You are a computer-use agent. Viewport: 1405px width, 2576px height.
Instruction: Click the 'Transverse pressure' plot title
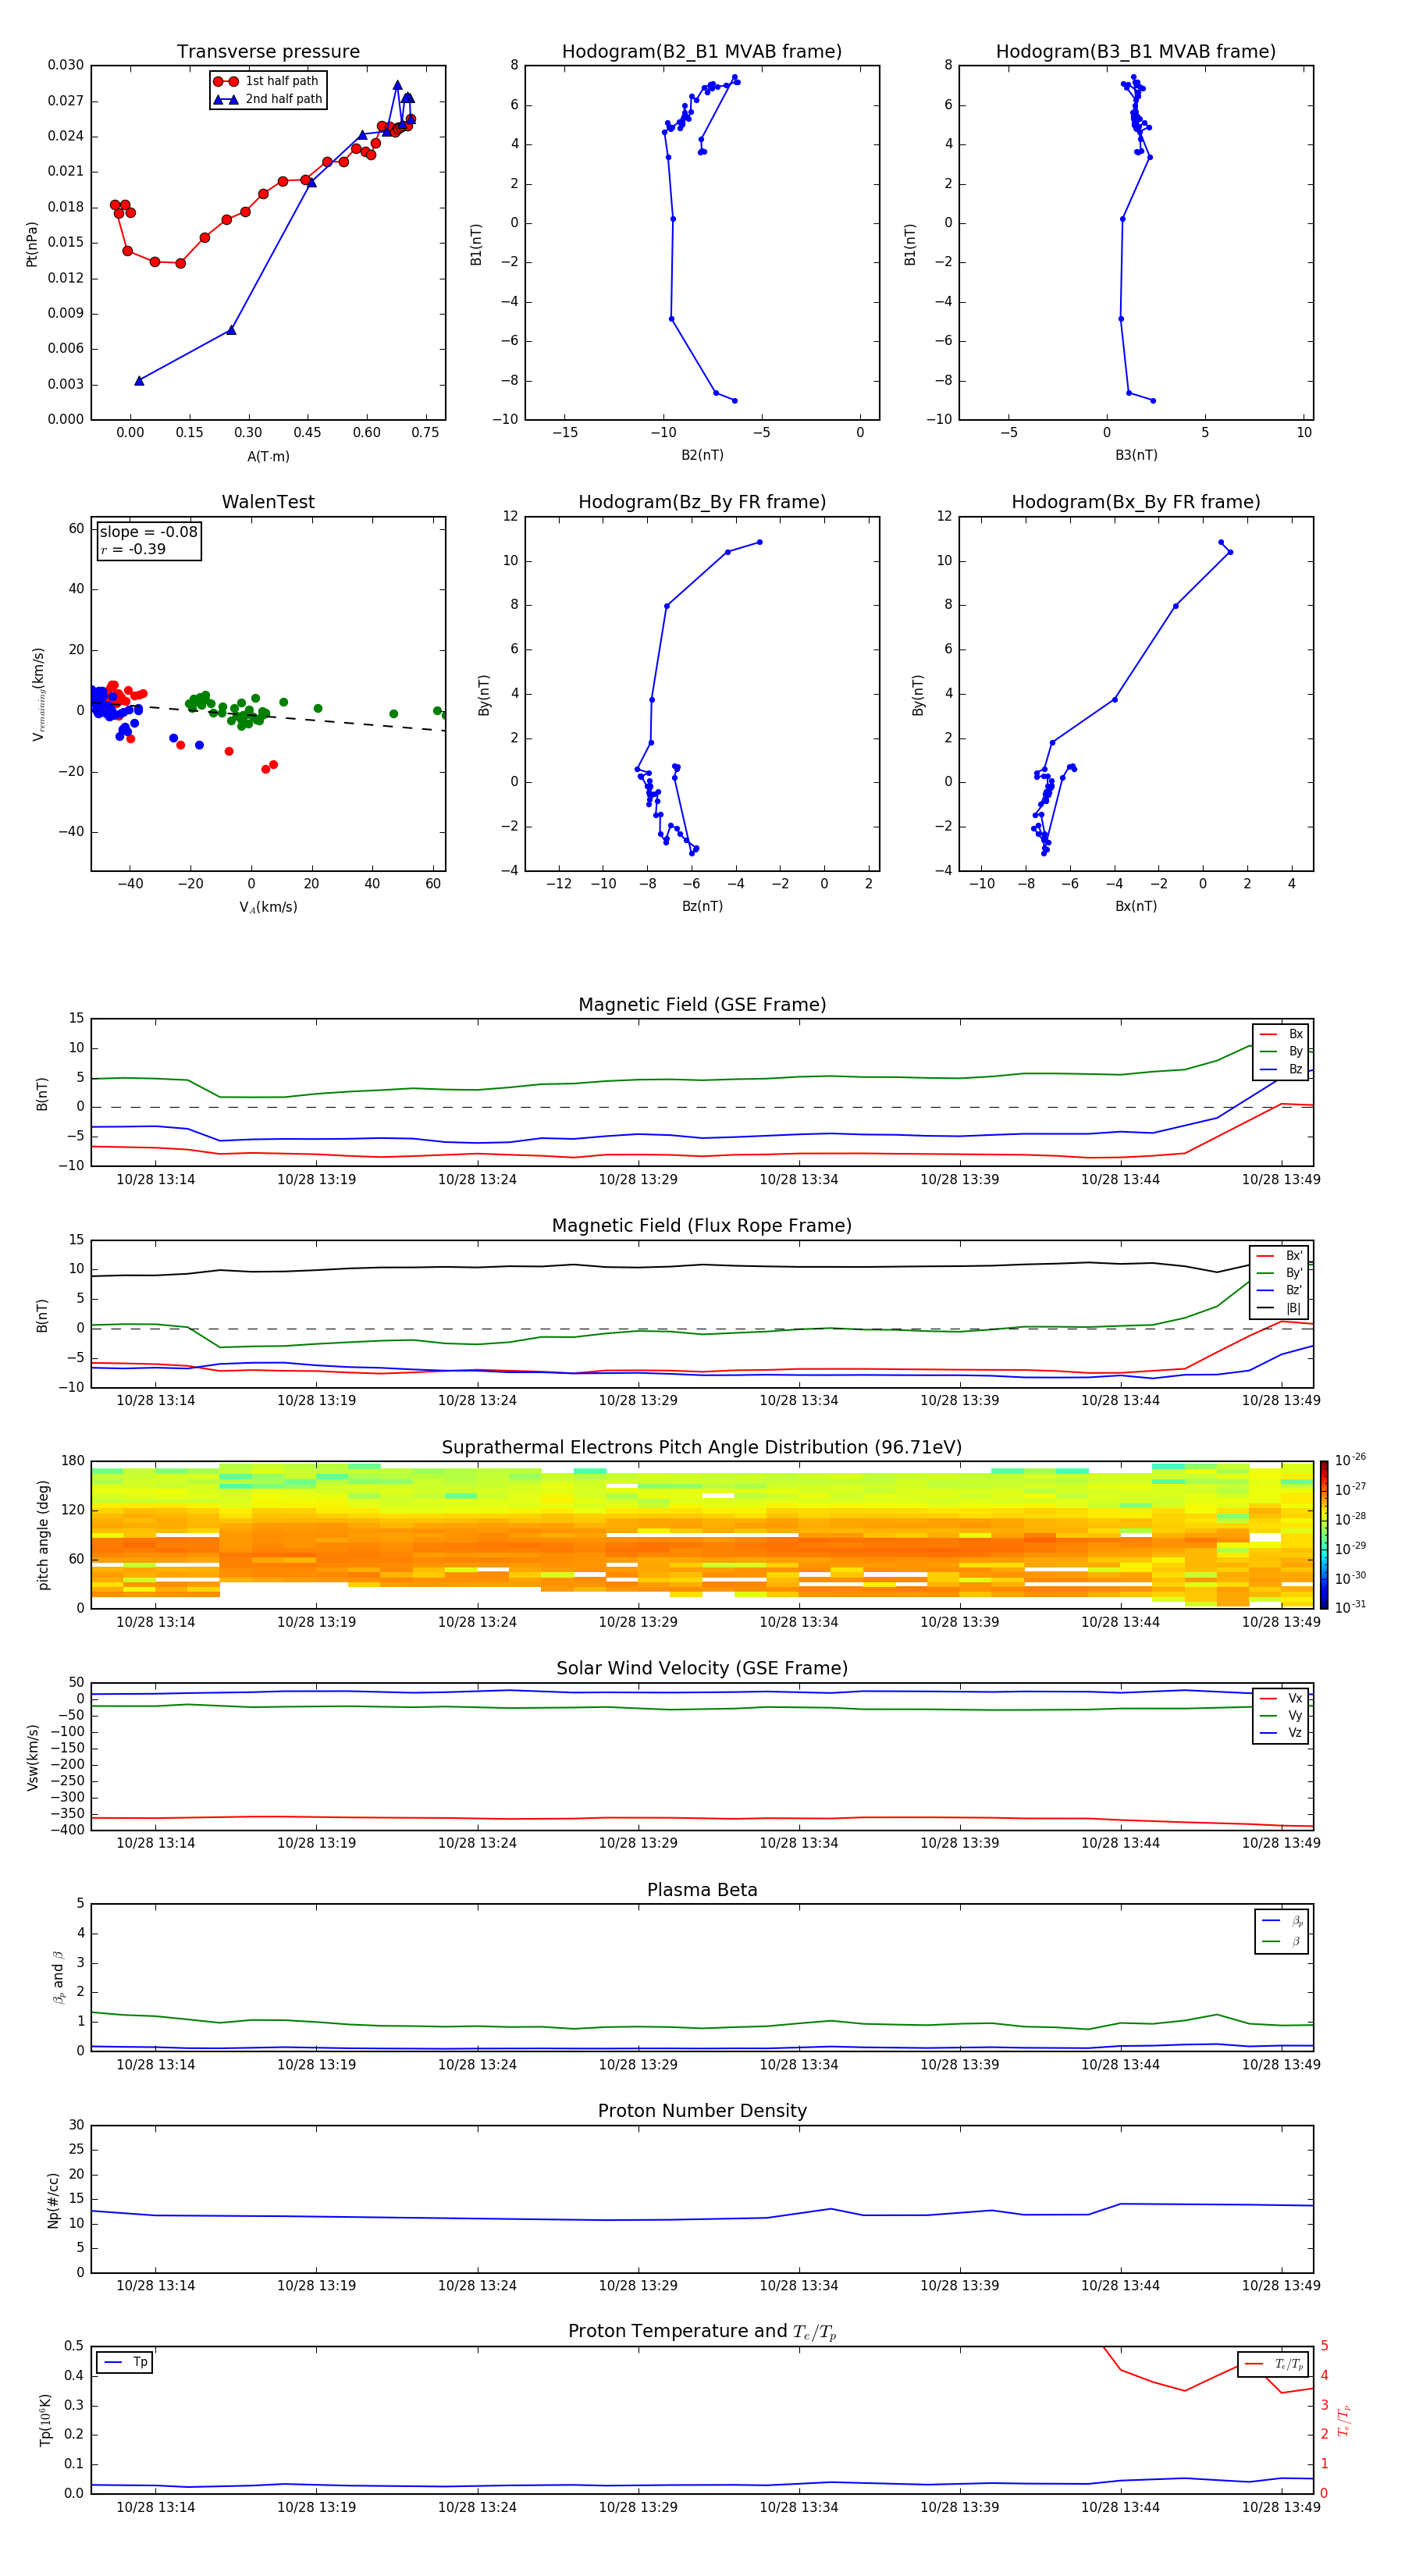pyautogui.click(x=268, y=52)
